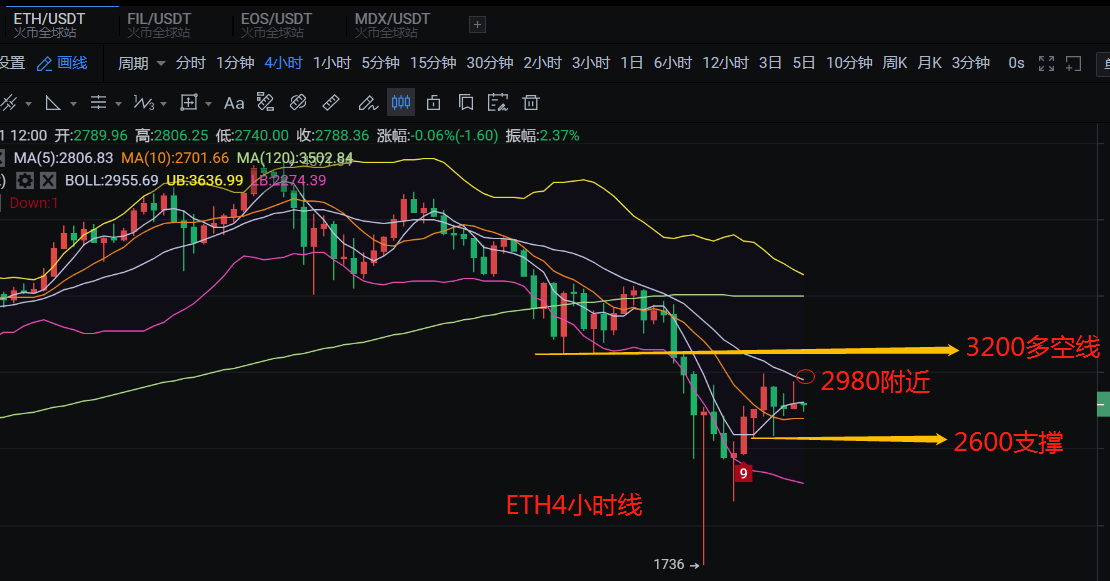Delete drawings with the trash icon

click(x=531, y=103)
